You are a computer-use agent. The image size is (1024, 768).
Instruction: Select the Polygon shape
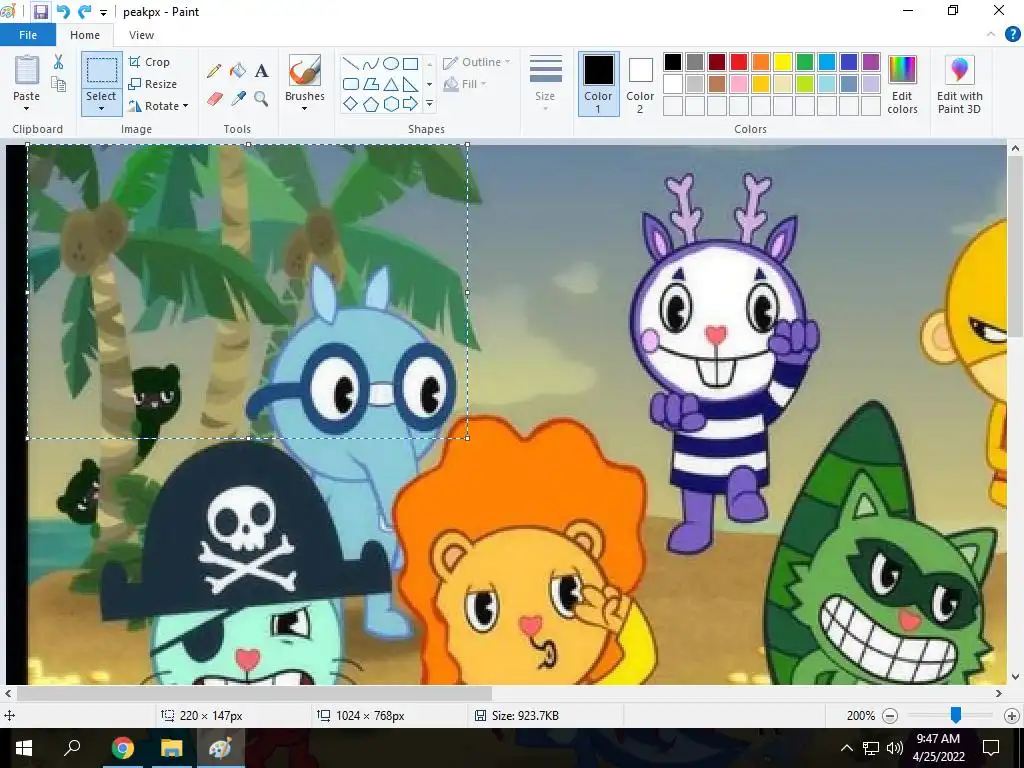pyautogui.click(x=370, y=84)
